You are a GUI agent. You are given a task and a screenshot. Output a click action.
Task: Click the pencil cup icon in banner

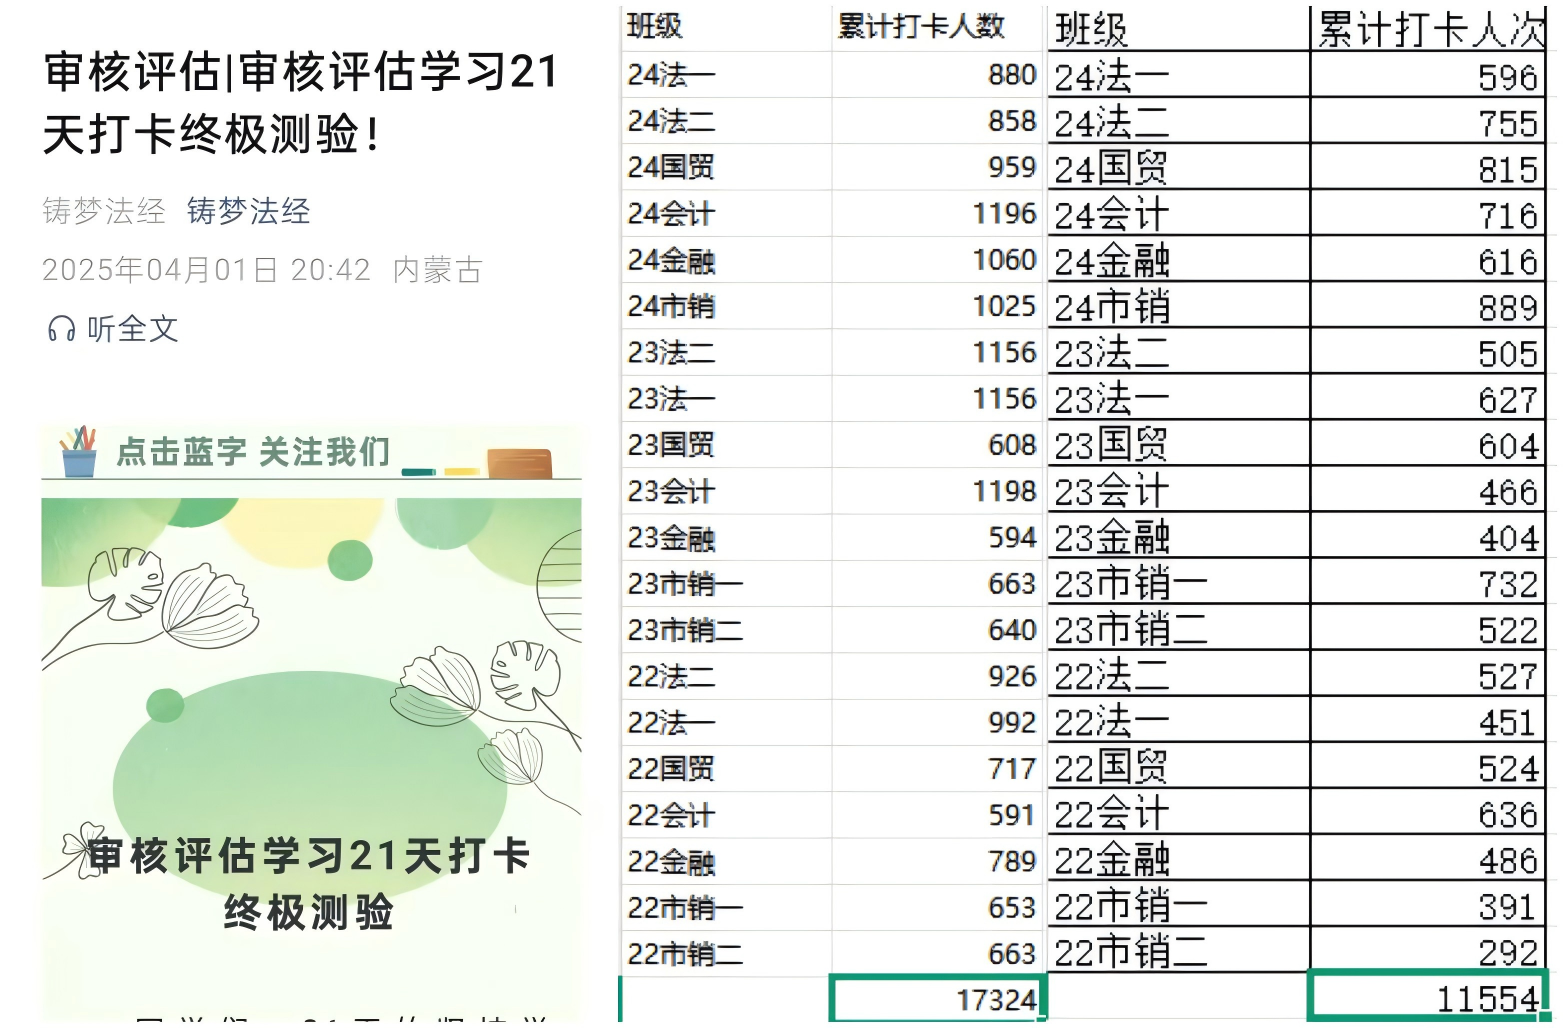(x=78, y=452)
